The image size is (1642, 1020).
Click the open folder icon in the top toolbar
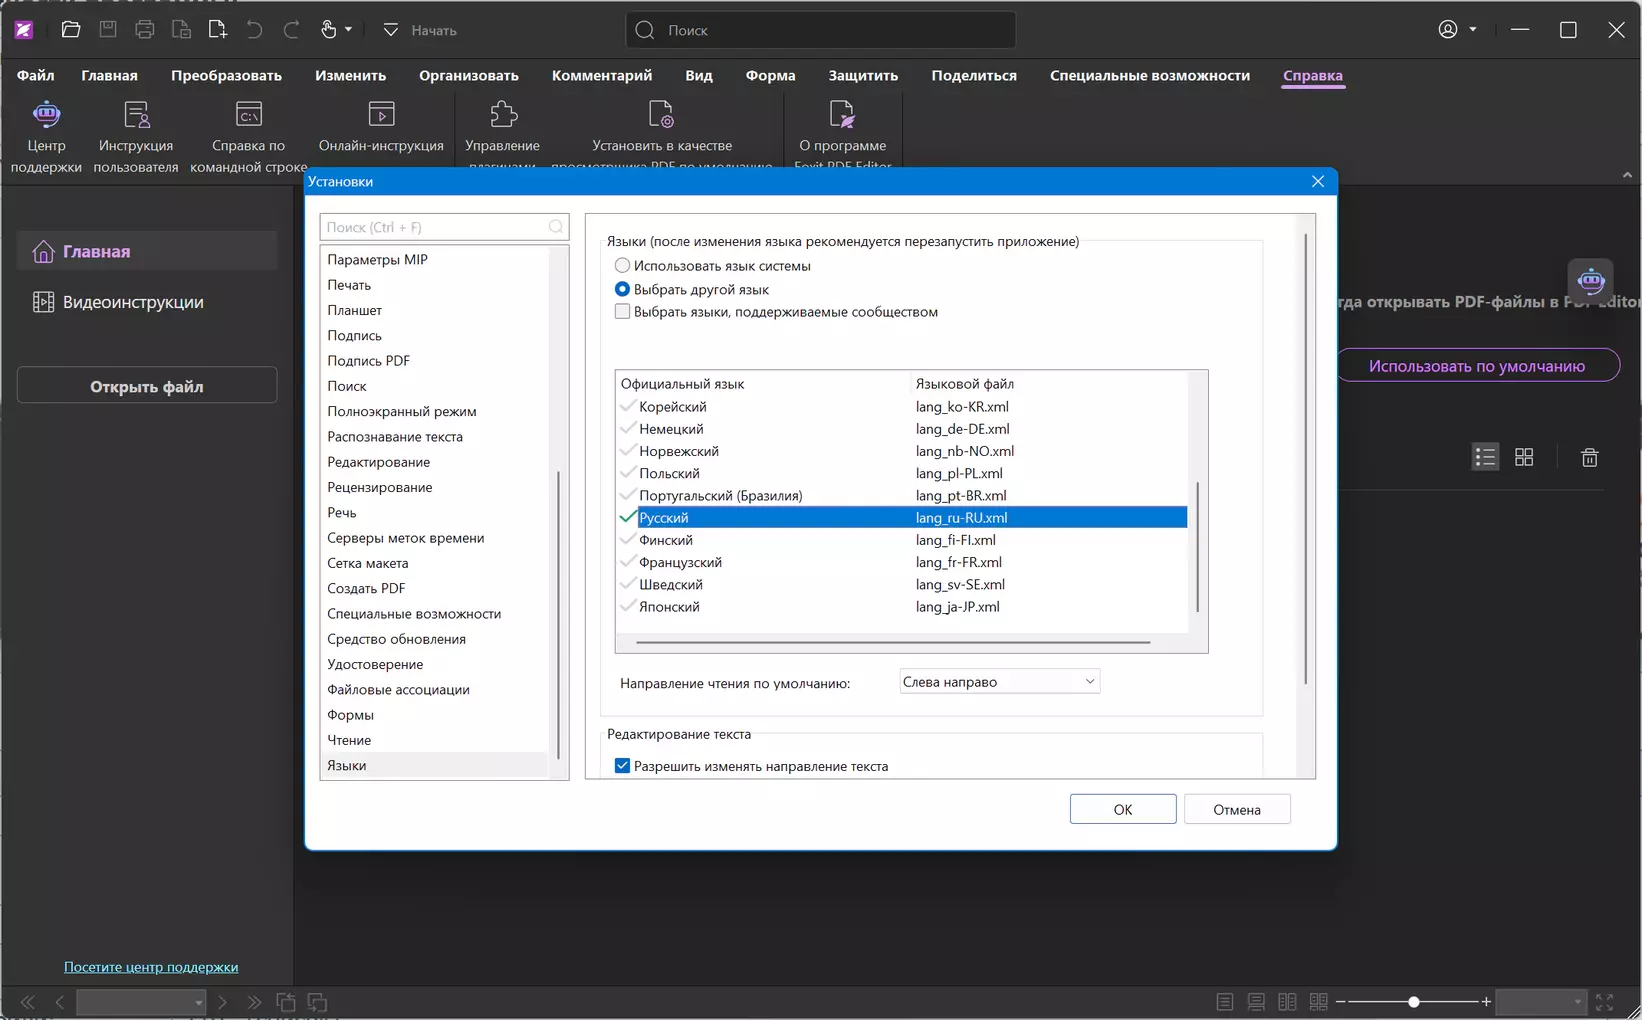[x=71, y=30]
